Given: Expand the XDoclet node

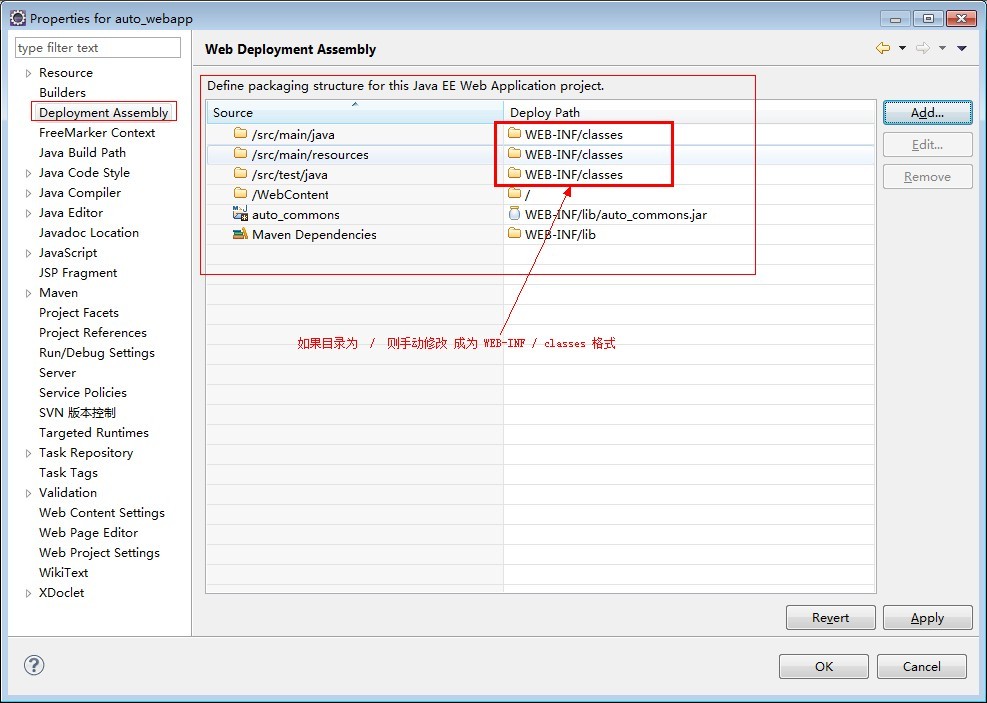Looking at the screenshot, I should tap(28, 593).
